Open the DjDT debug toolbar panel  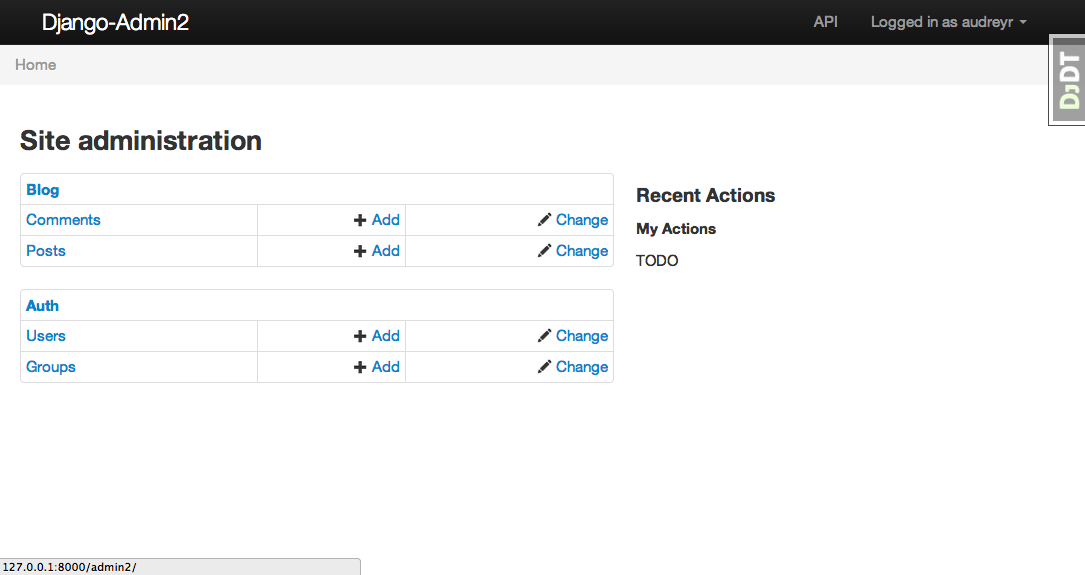(1068, 80)
